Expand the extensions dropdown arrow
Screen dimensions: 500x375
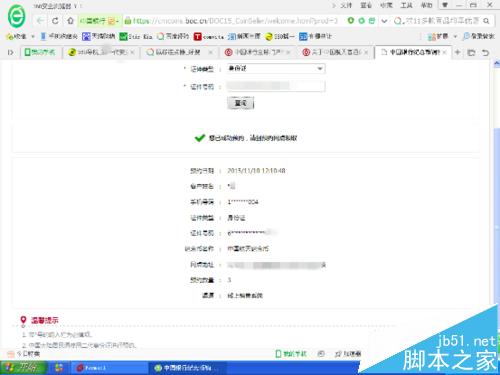coord(455,36)
